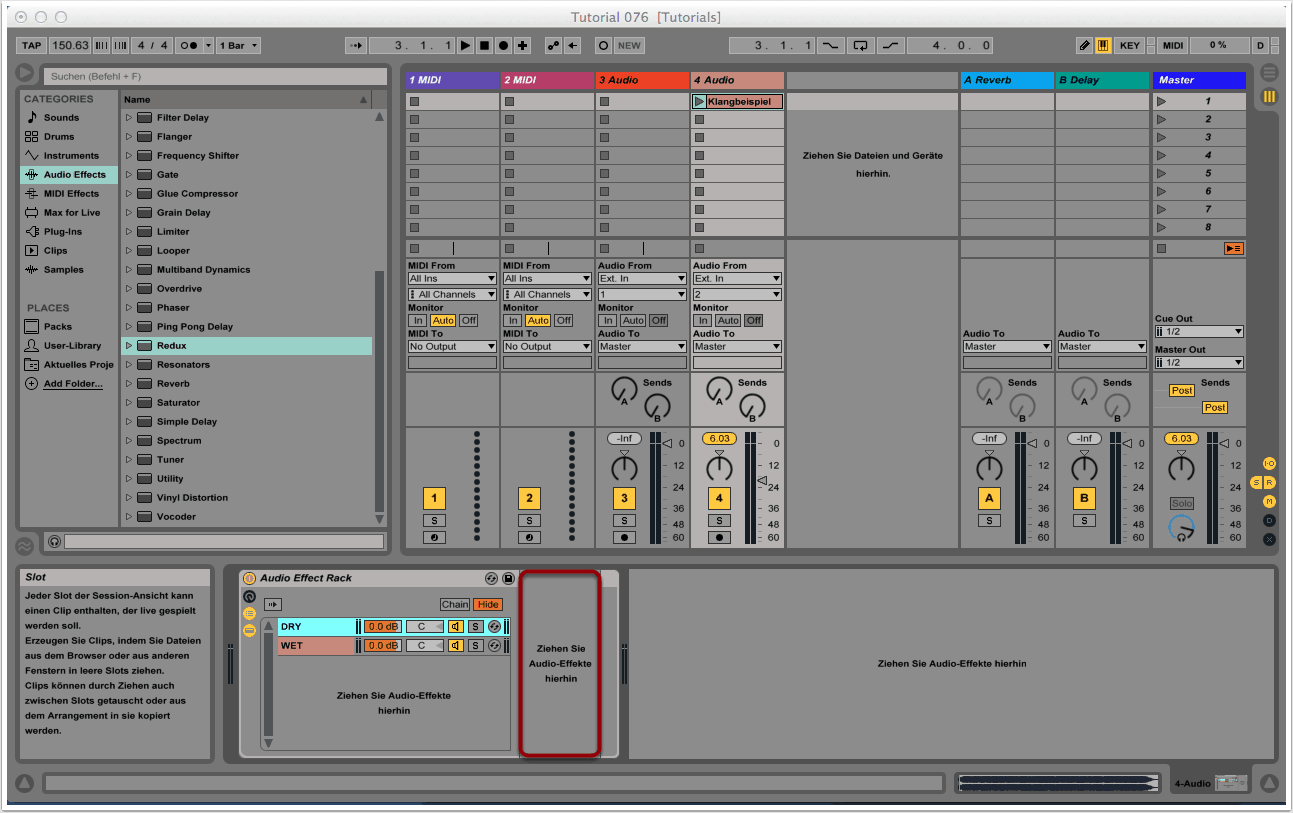The width and height of the screenshot is (1293, 813).
Task: Toggle the DRY chain activator speaker
Action: pos(456,627)
